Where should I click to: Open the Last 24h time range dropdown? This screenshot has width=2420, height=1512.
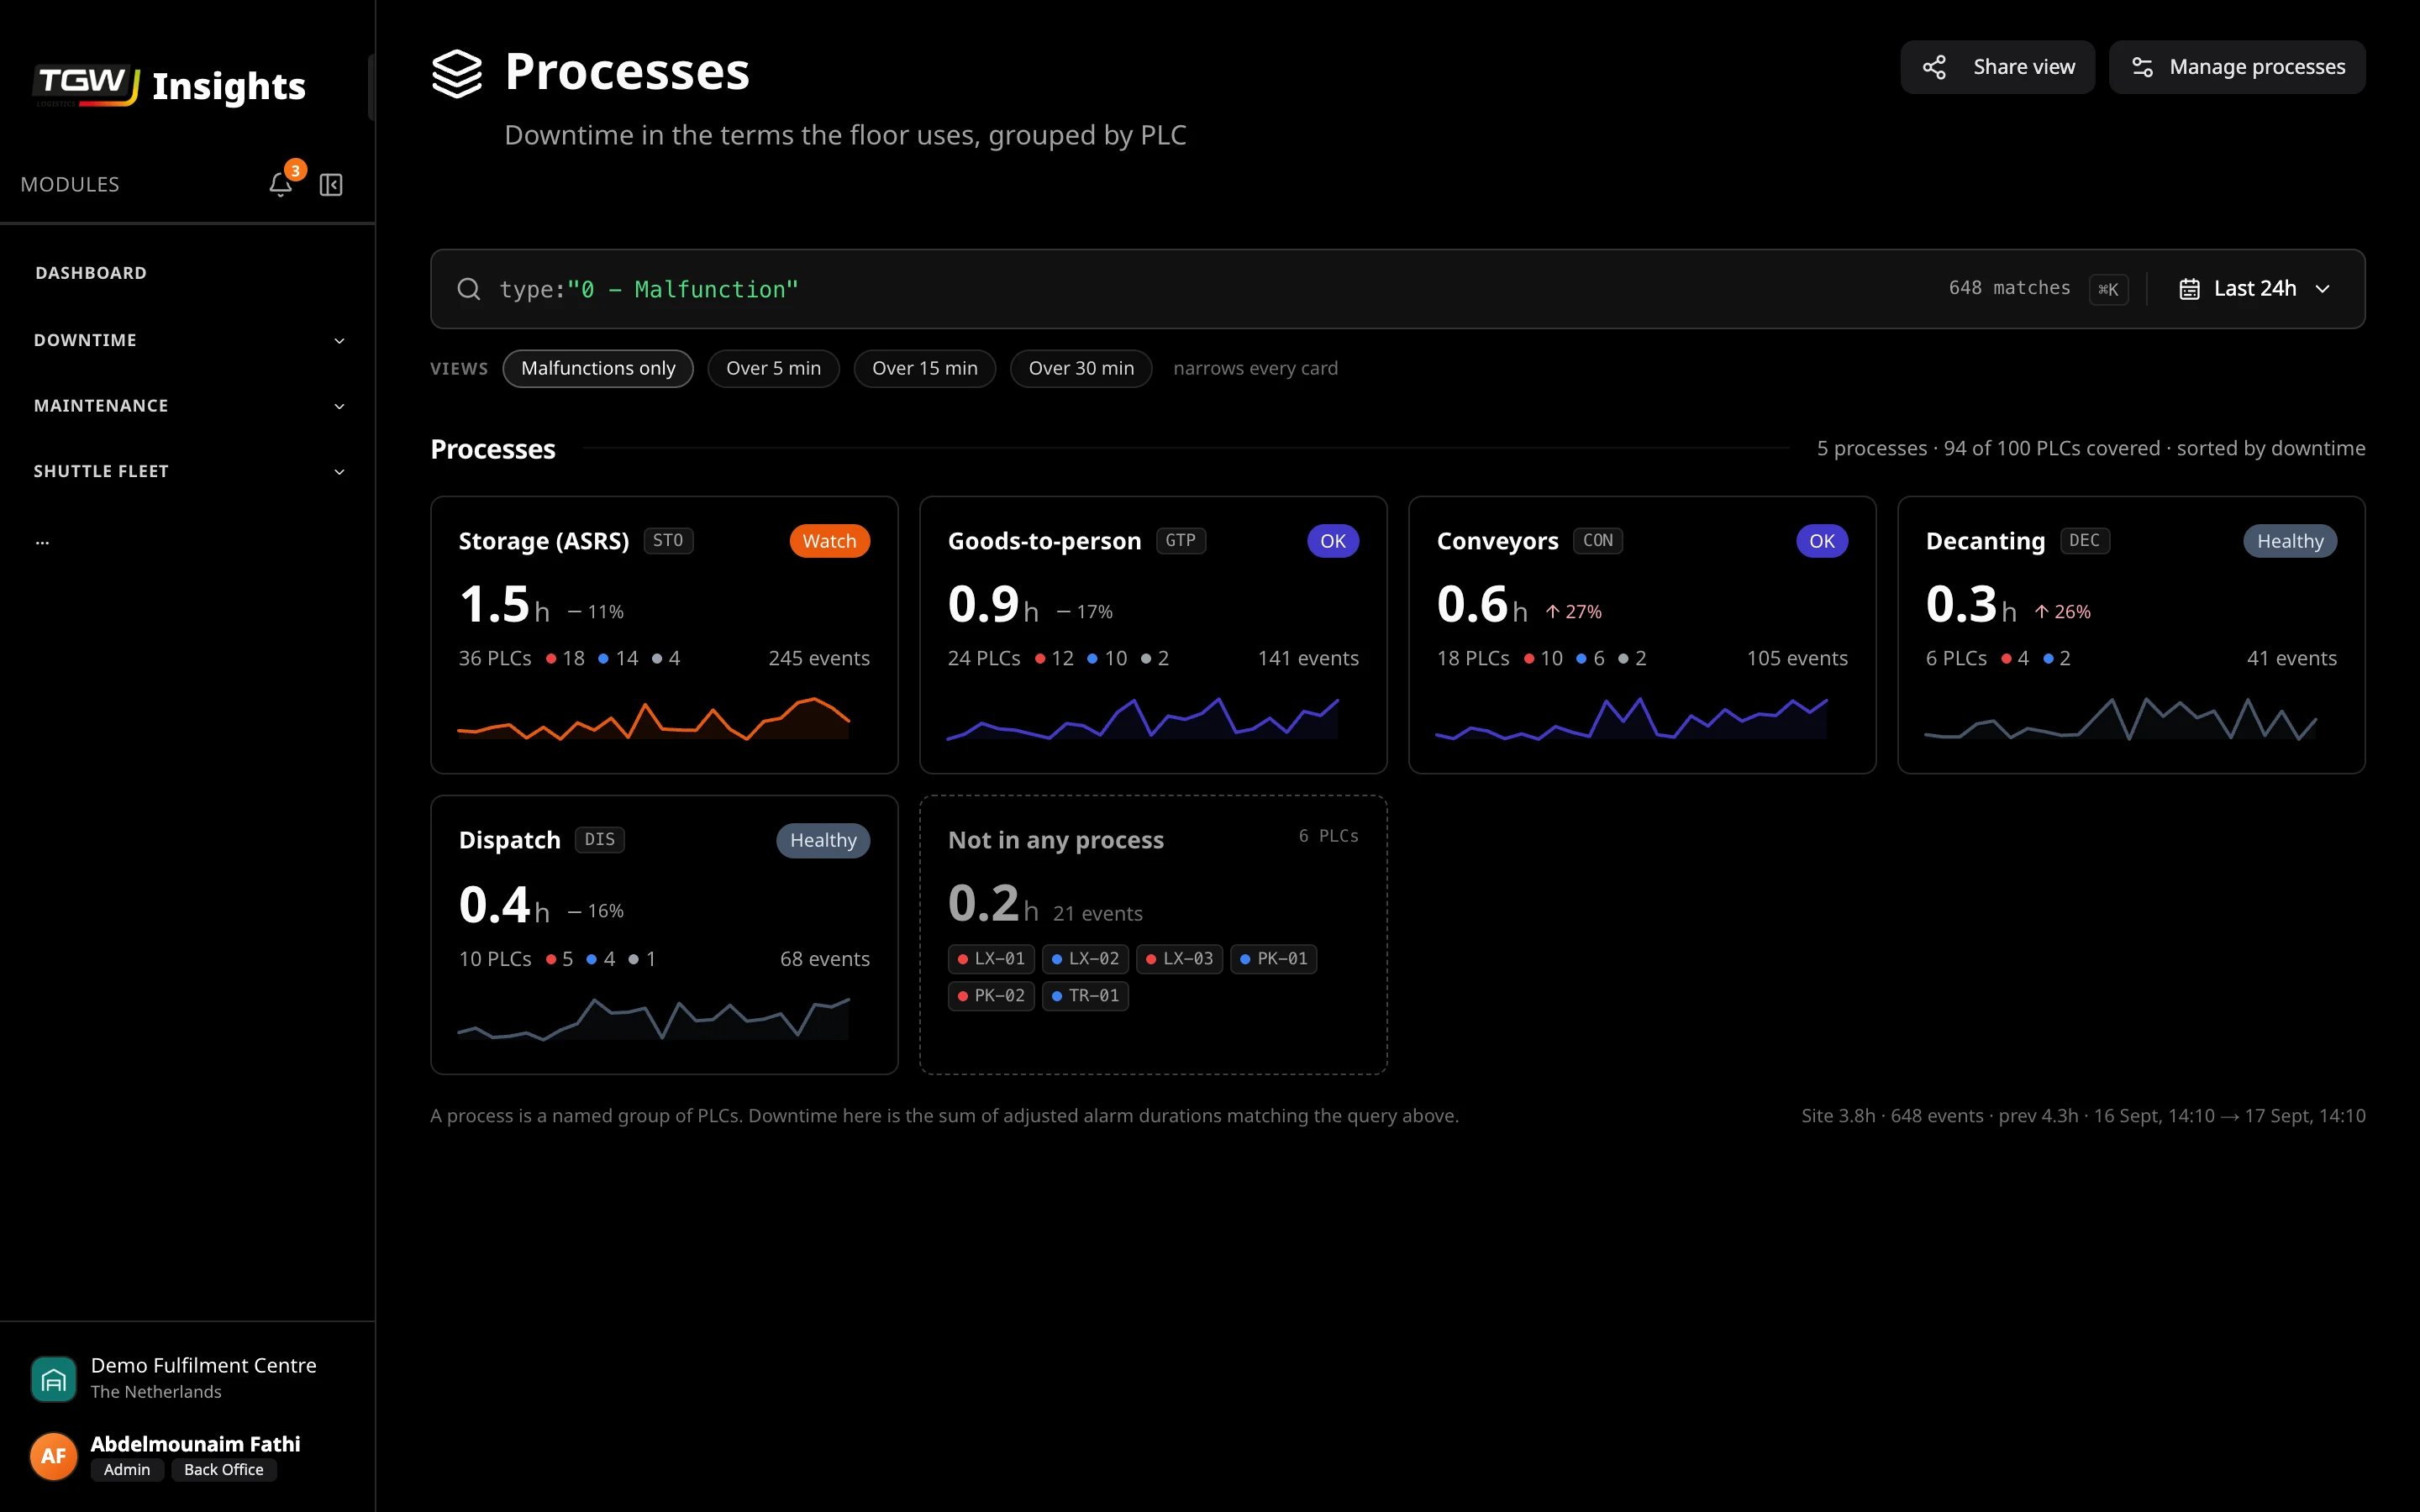pyautogui.click(x=2255, y=289)
